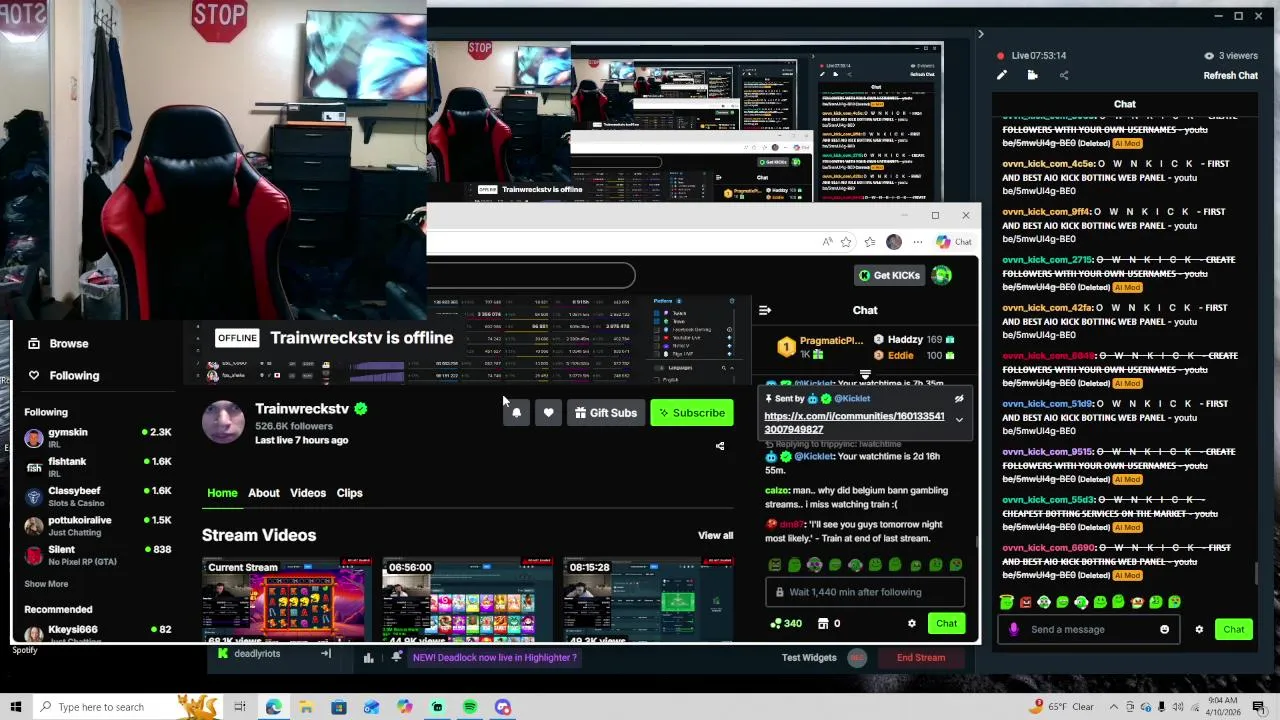Click the Deadlock Highlighter announcement
Screen dimensions: 1280x720
(494, 657)
